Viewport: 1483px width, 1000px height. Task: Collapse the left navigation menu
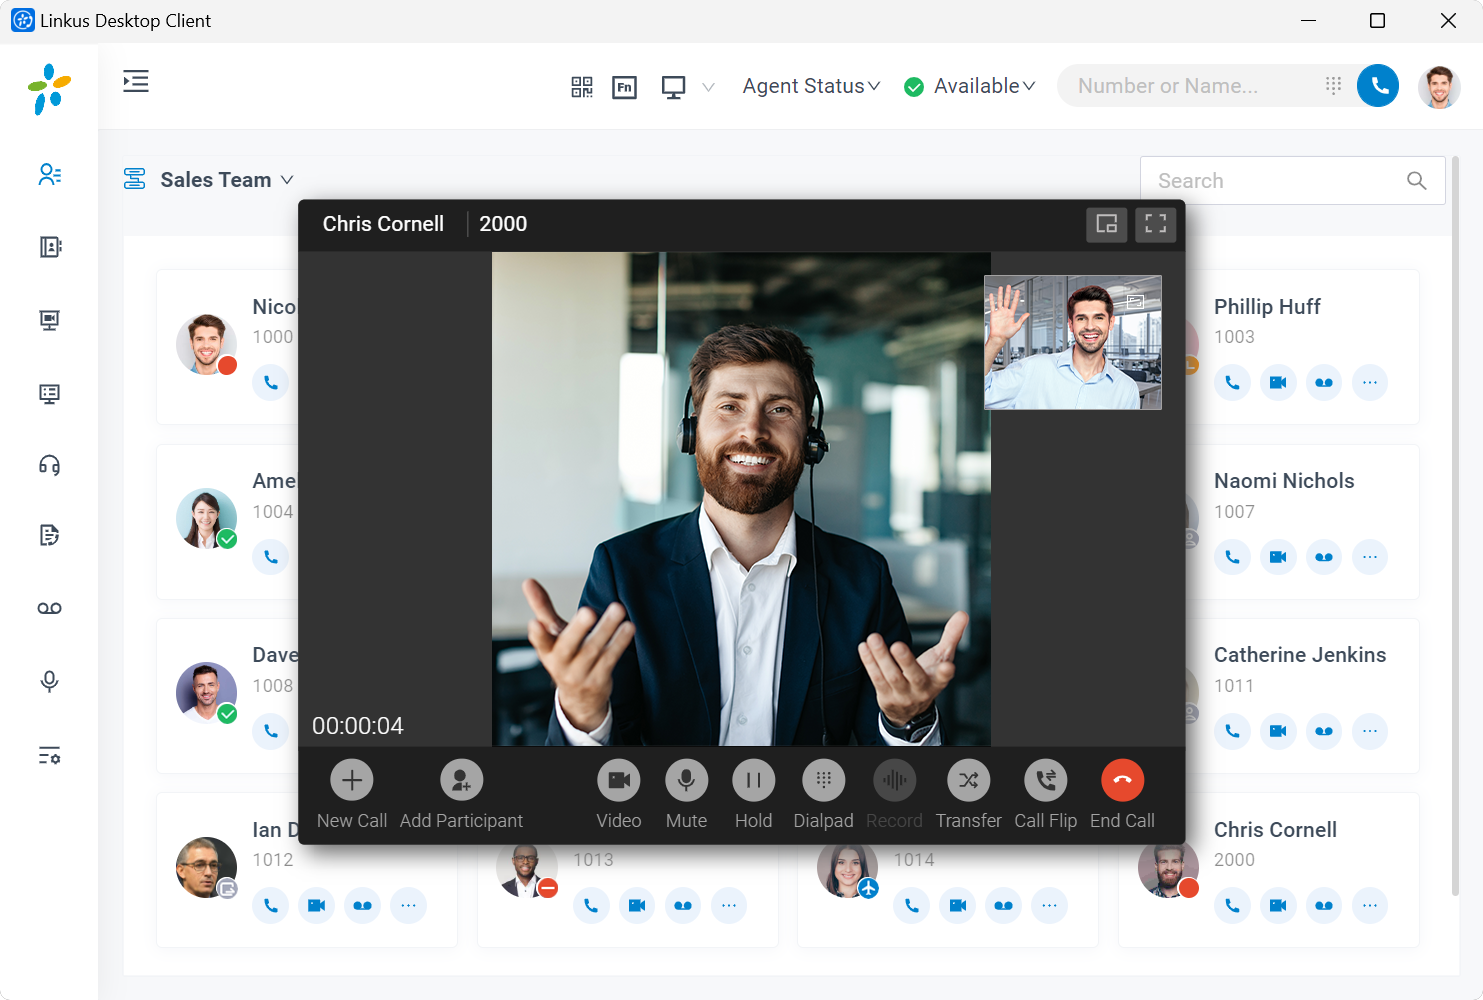click(136, 82)
